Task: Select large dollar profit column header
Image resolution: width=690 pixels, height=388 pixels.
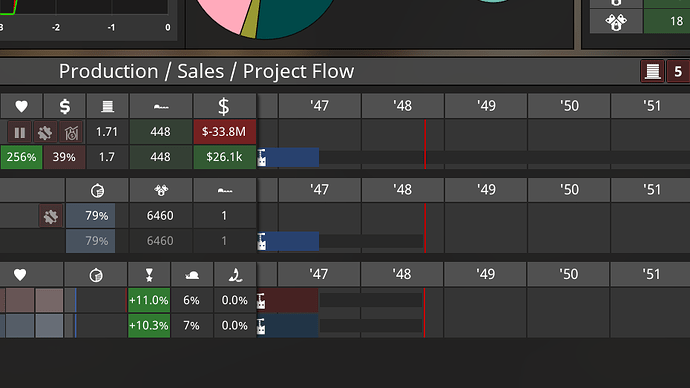Action: [224, 106]
